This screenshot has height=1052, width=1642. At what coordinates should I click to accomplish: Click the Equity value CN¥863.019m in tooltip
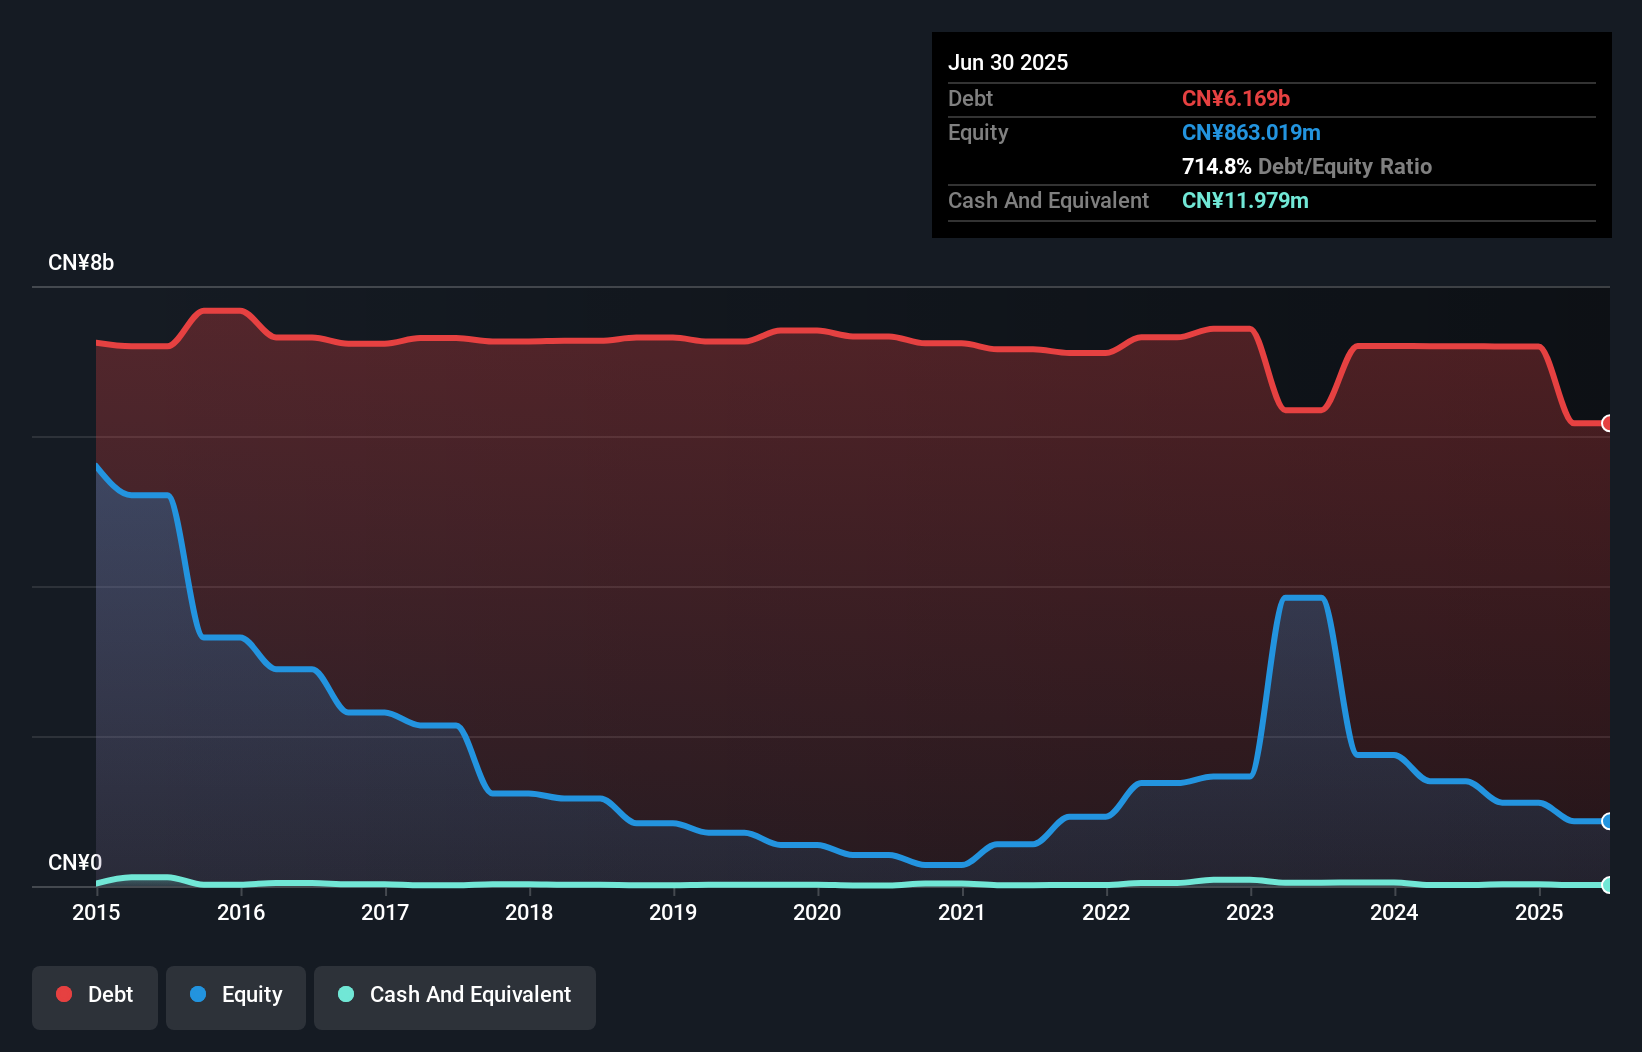click(x=1251, y=132)
